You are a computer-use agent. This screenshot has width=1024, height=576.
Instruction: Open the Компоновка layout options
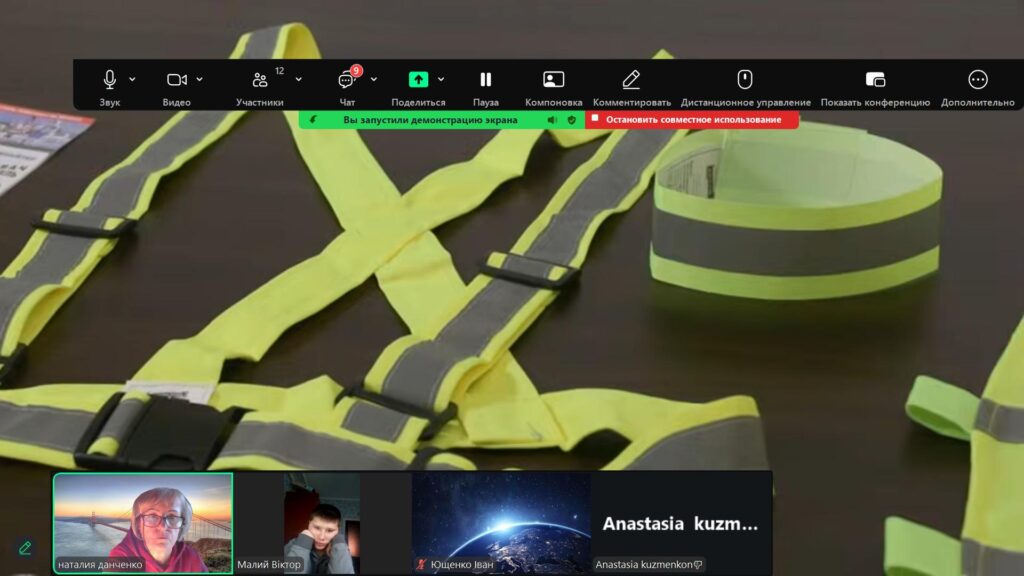click(x=553, y=80)
